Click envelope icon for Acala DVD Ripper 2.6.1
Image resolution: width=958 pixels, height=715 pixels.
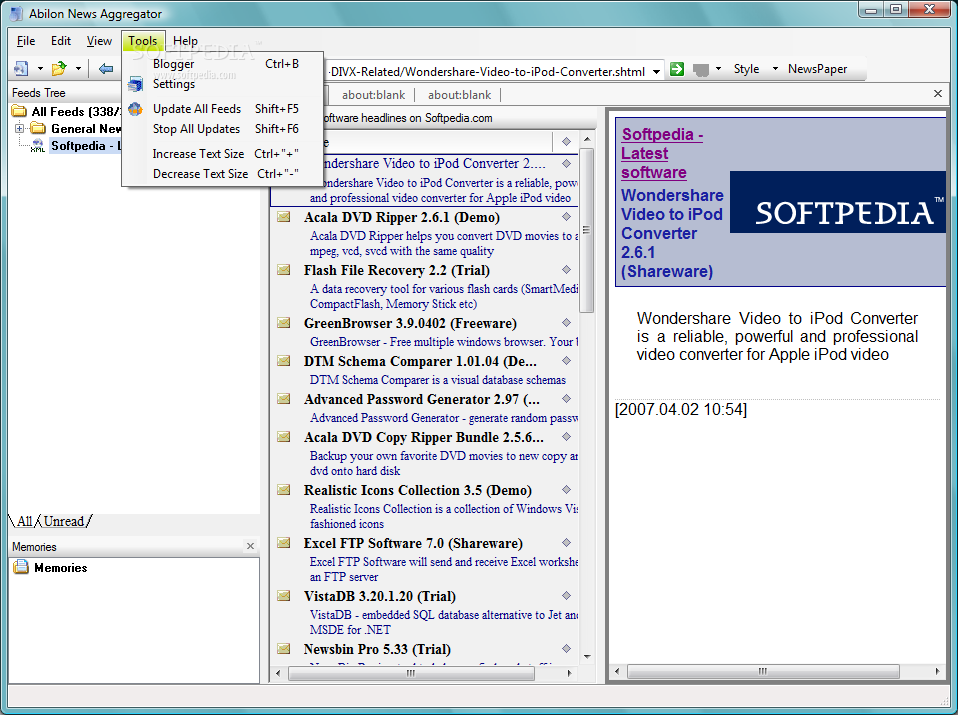point(283,216)
